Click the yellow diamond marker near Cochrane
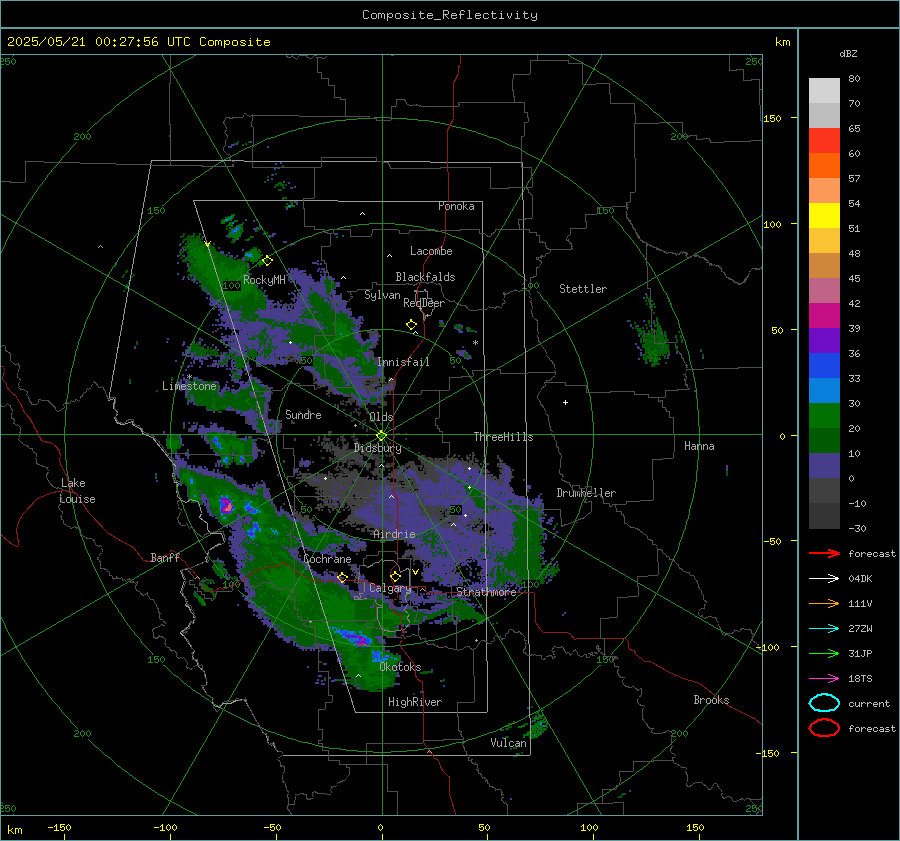 pyautogui.click(x=342, y=577)
